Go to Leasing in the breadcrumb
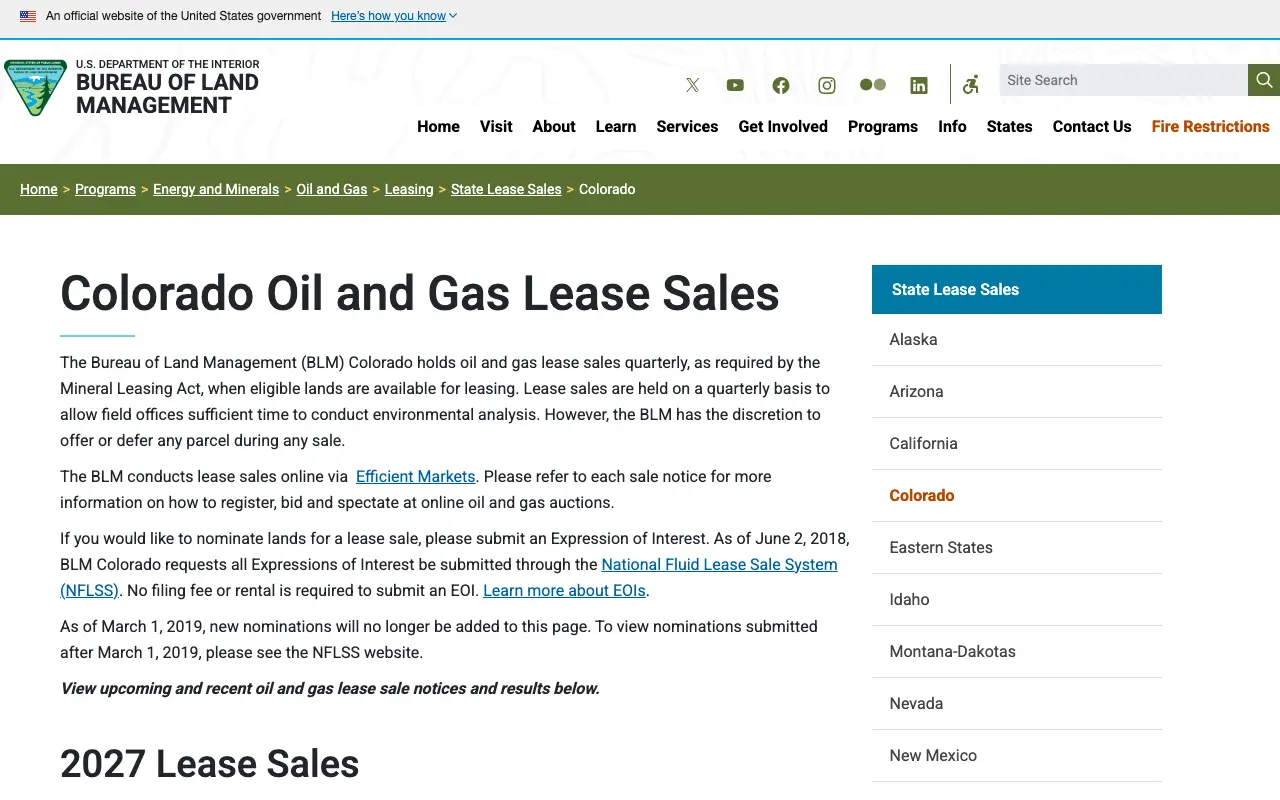This screenshot has width=1280, height=800. click(x=409, y=189)
